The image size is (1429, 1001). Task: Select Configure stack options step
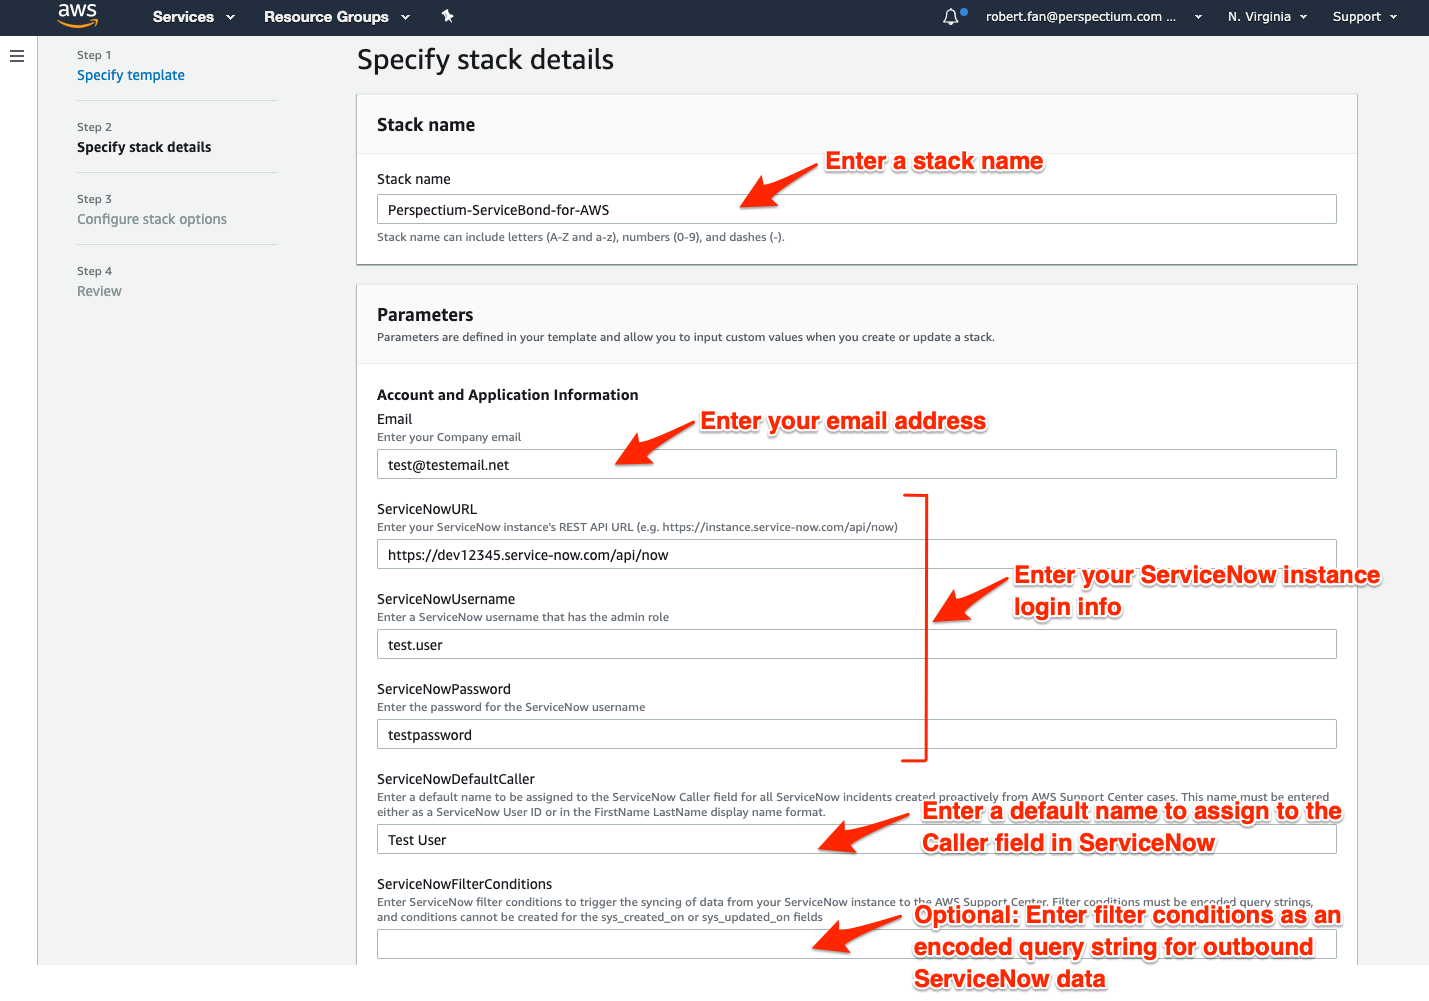click(x=152, y=219)
